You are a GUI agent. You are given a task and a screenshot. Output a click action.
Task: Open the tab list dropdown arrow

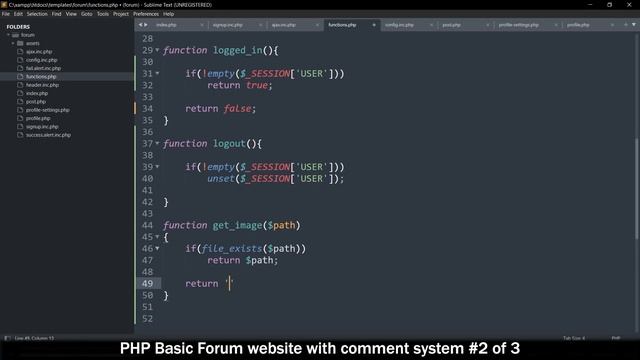click(x=634, y=25)
